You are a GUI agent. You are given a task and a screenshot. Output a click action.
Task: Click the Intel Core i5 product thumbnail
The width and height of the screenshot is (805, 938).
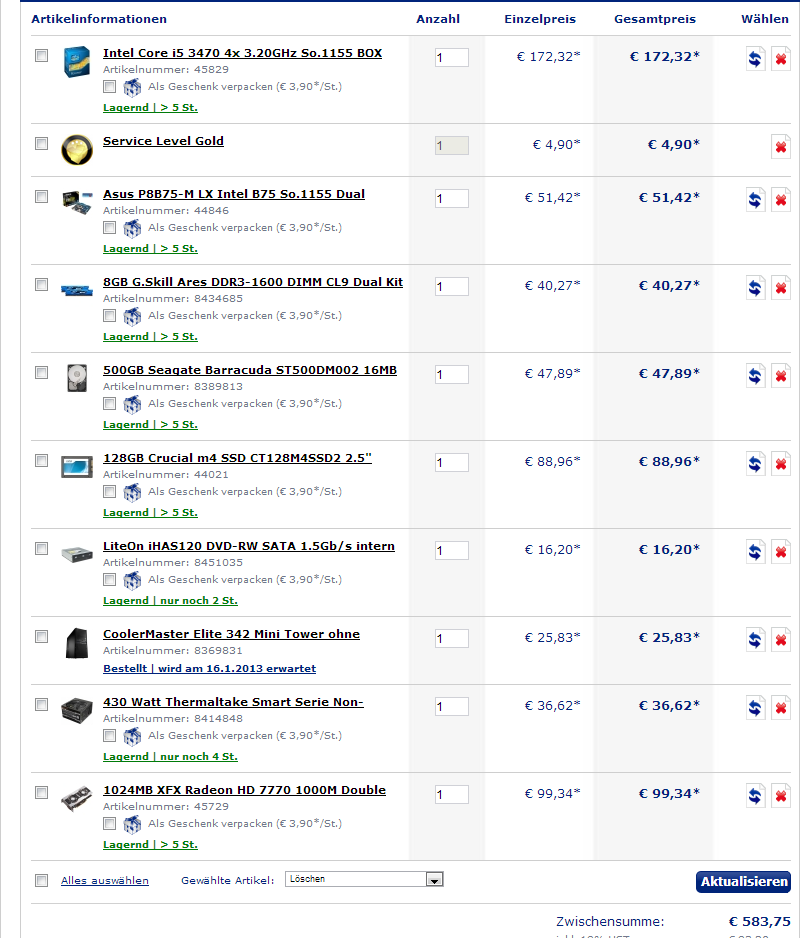[77, 62]
